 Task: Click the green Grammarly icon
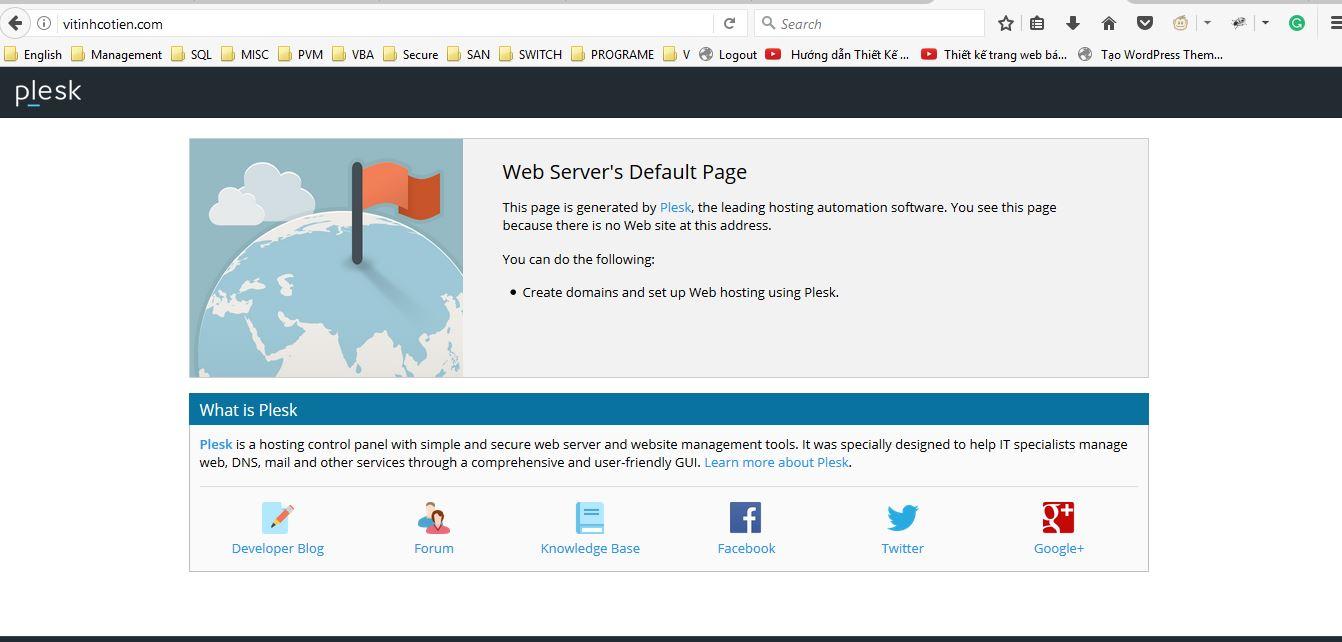pos(1297,23)
